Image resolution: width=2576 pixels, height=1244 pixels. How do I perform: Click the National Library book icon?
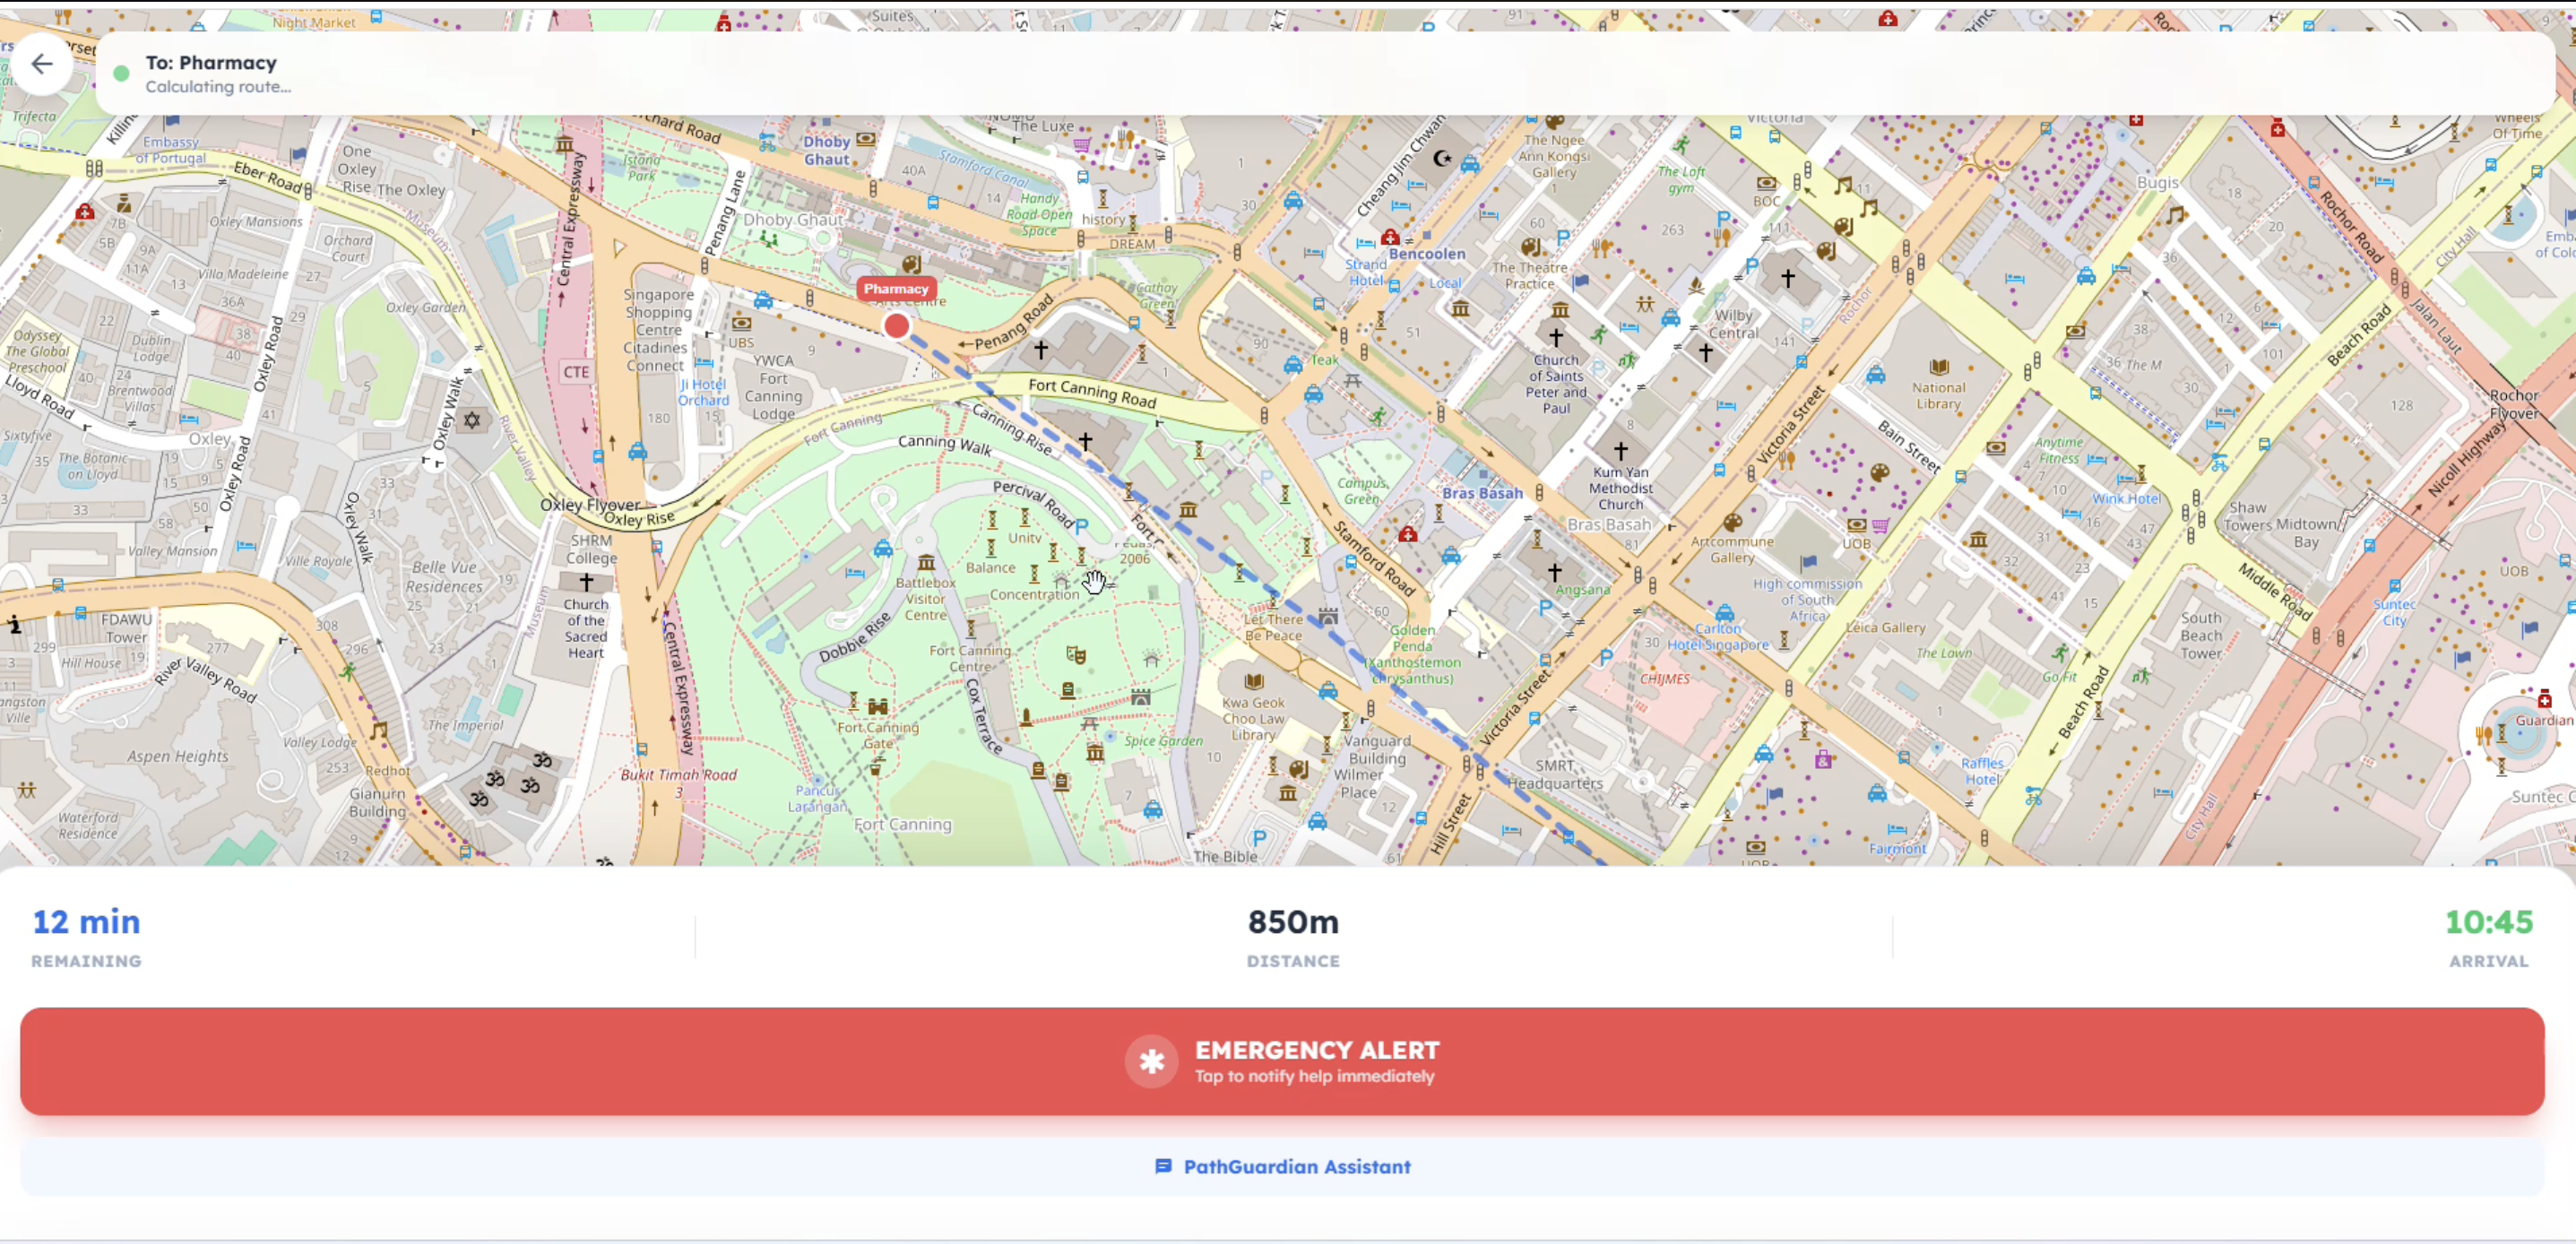click(1939, 367)
